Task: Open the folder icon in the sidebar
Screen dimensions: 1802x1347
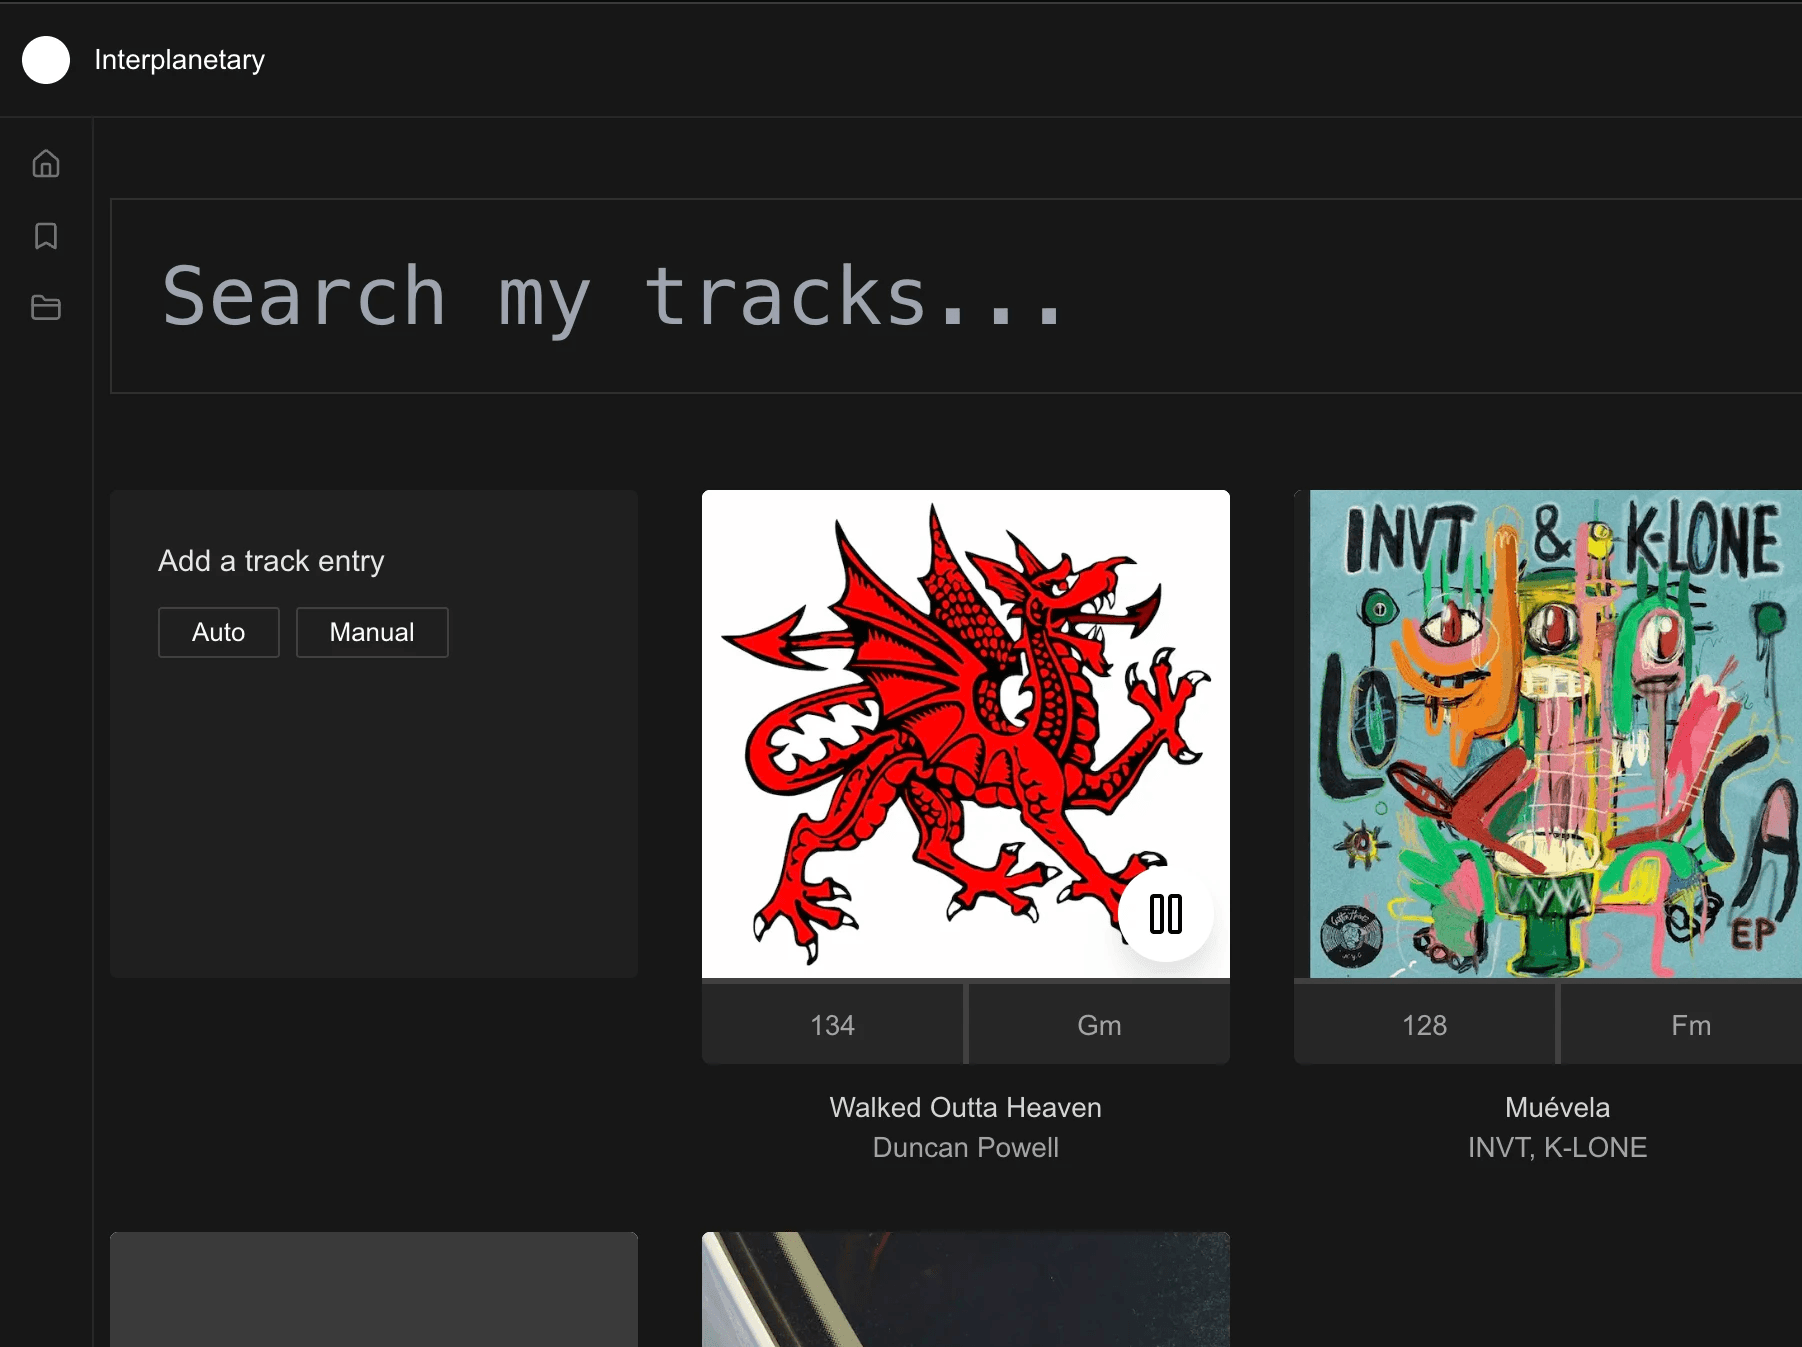Action: tap(46, 308)
